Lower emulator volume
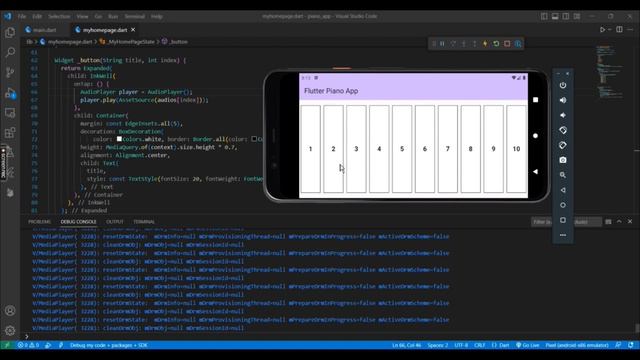640x360 pixels. pos(563,115)
